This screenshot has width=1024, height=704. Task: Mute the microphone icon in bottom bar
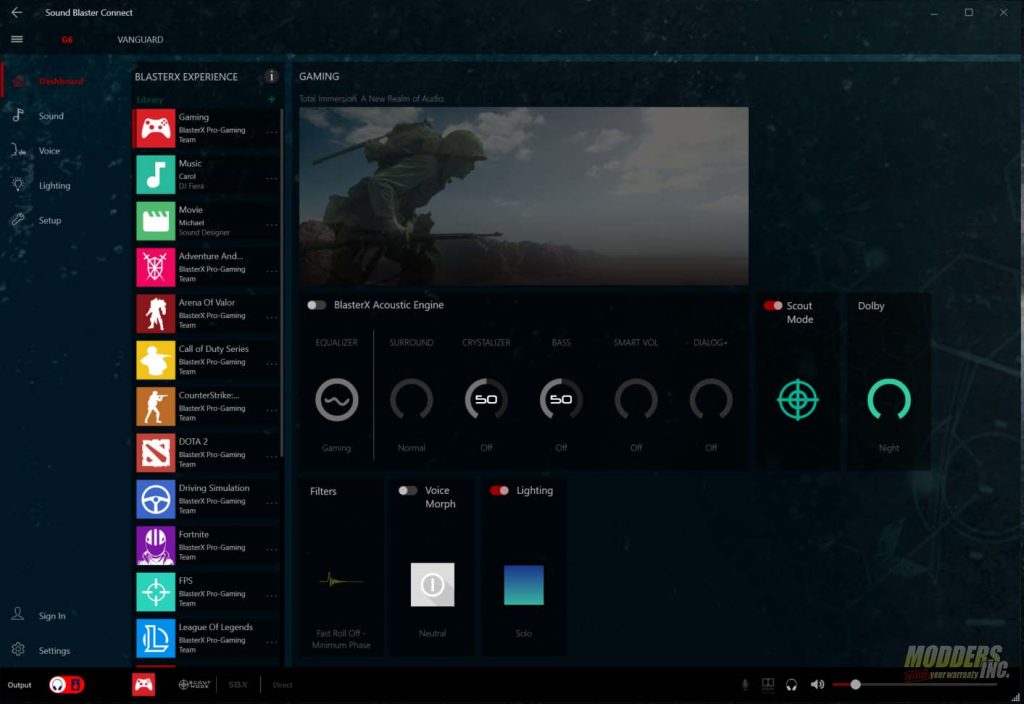pos(744,684)
